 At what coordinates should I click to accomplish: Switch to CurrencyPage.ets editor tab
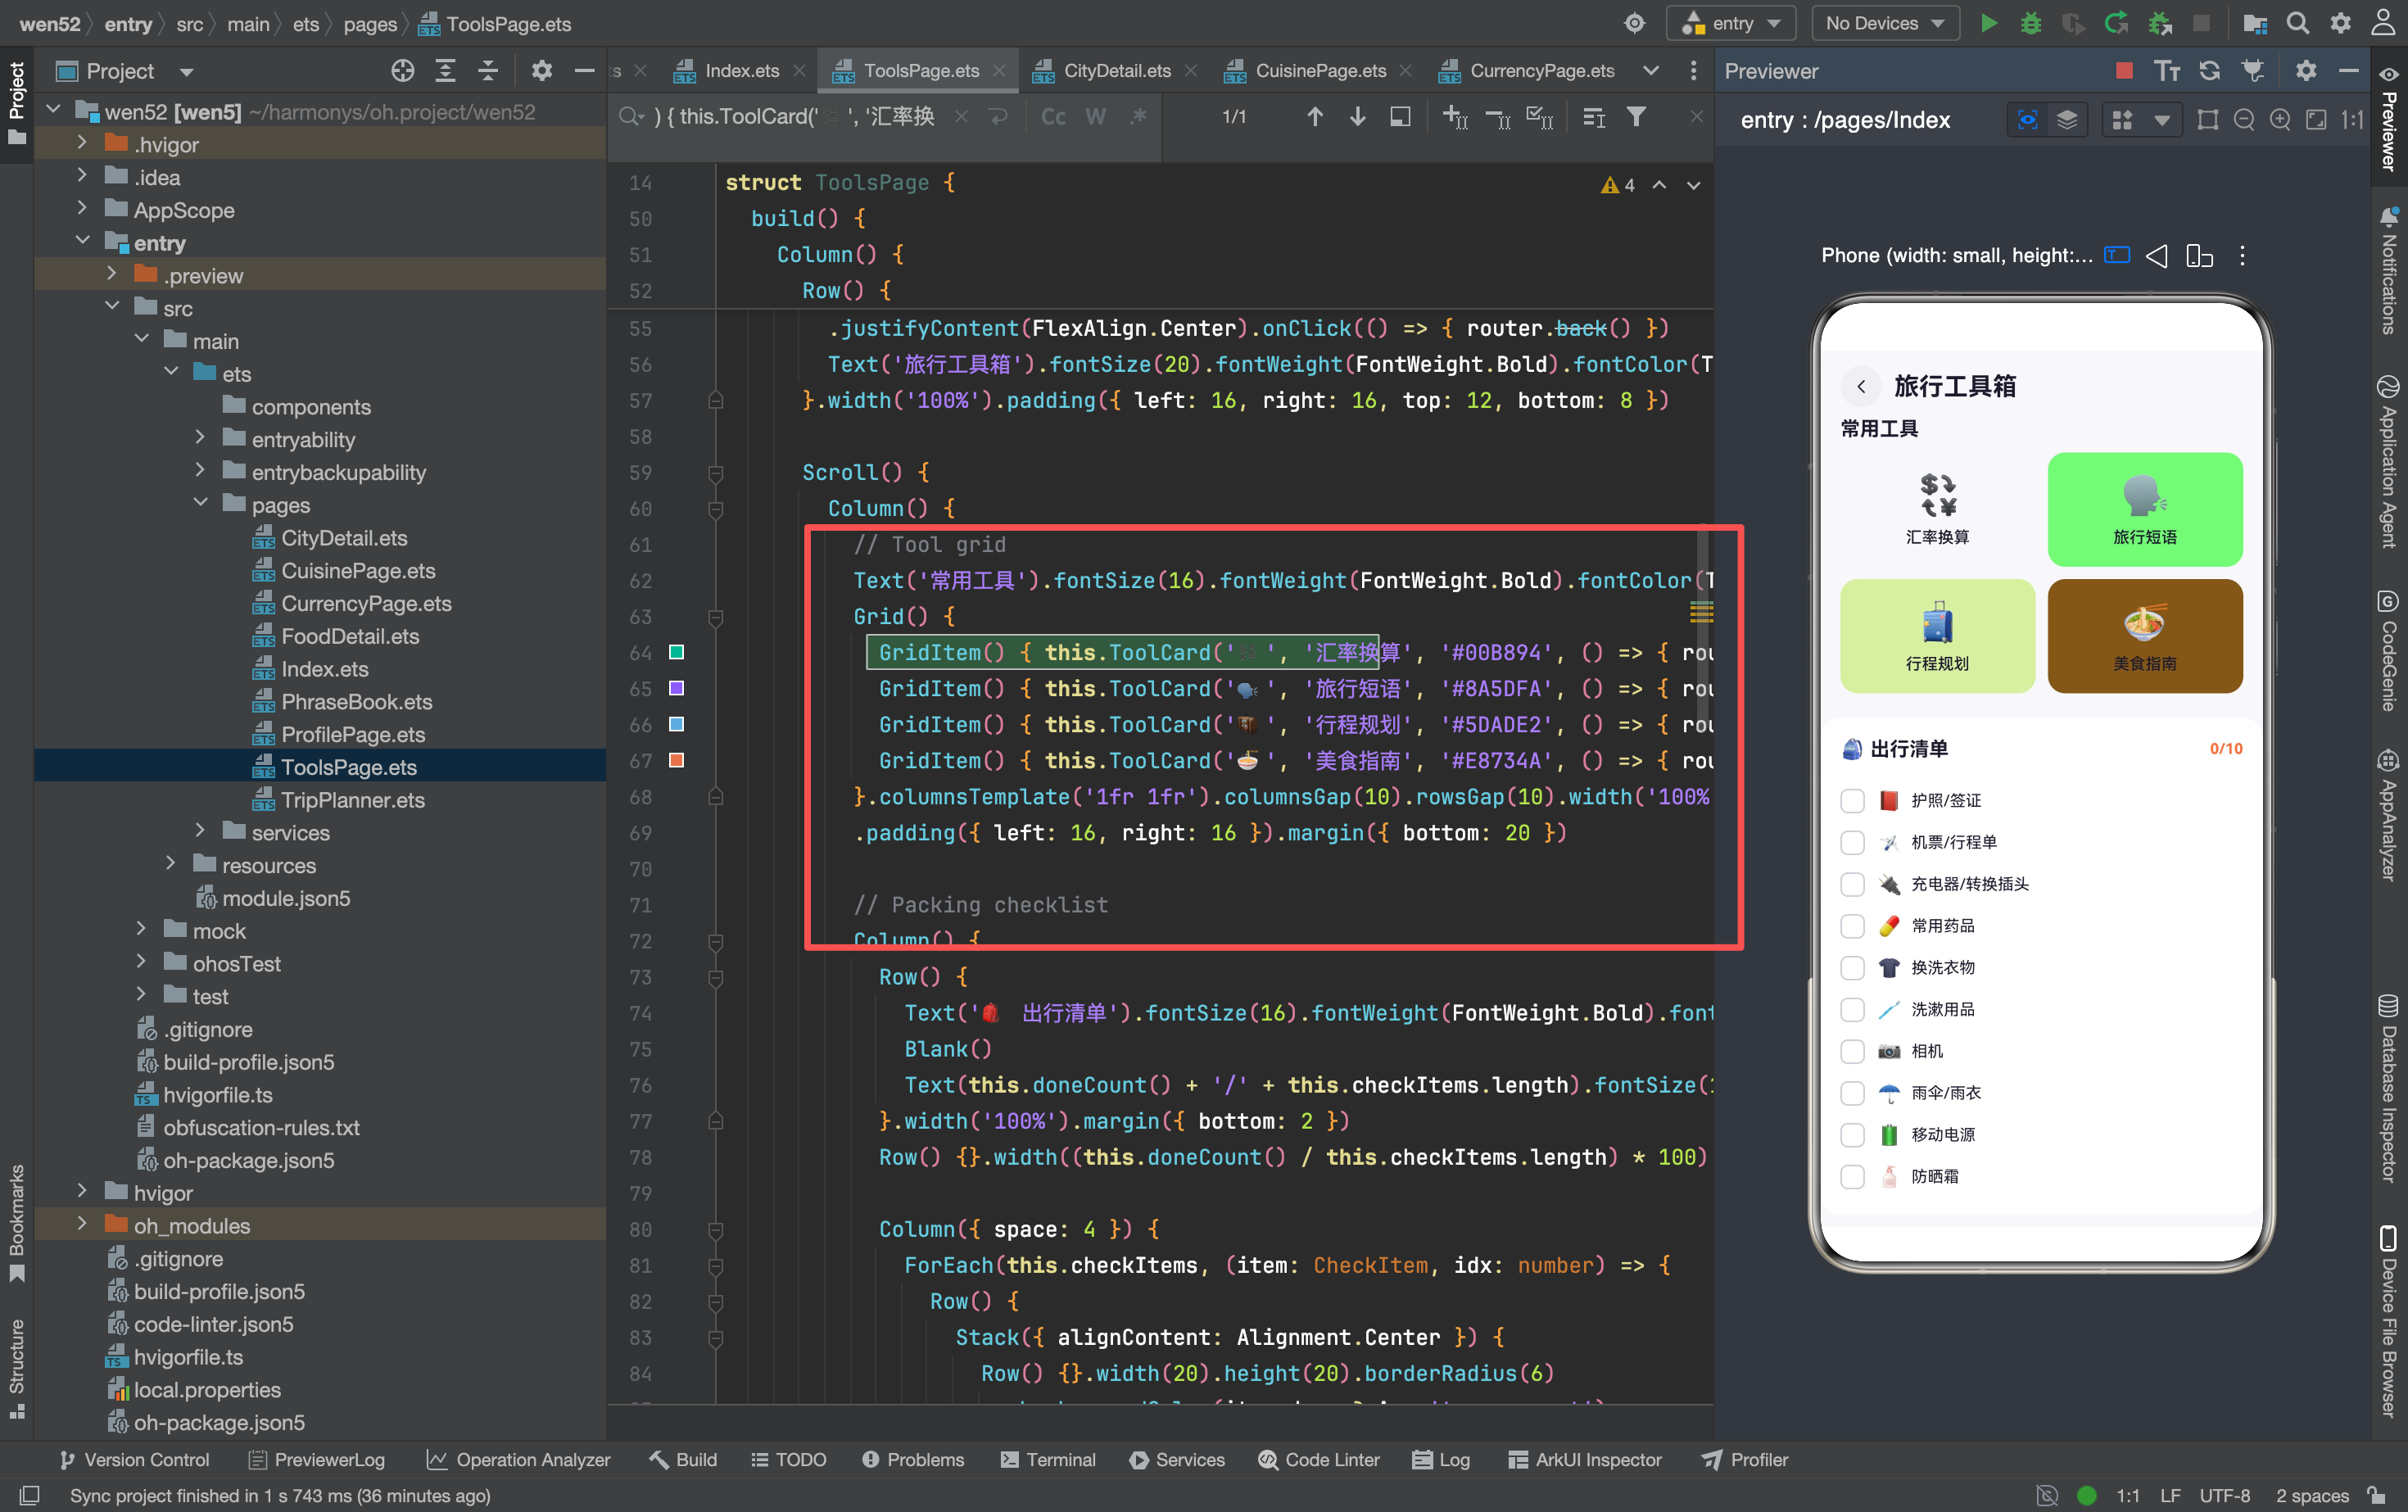(x=1541, y=70)
